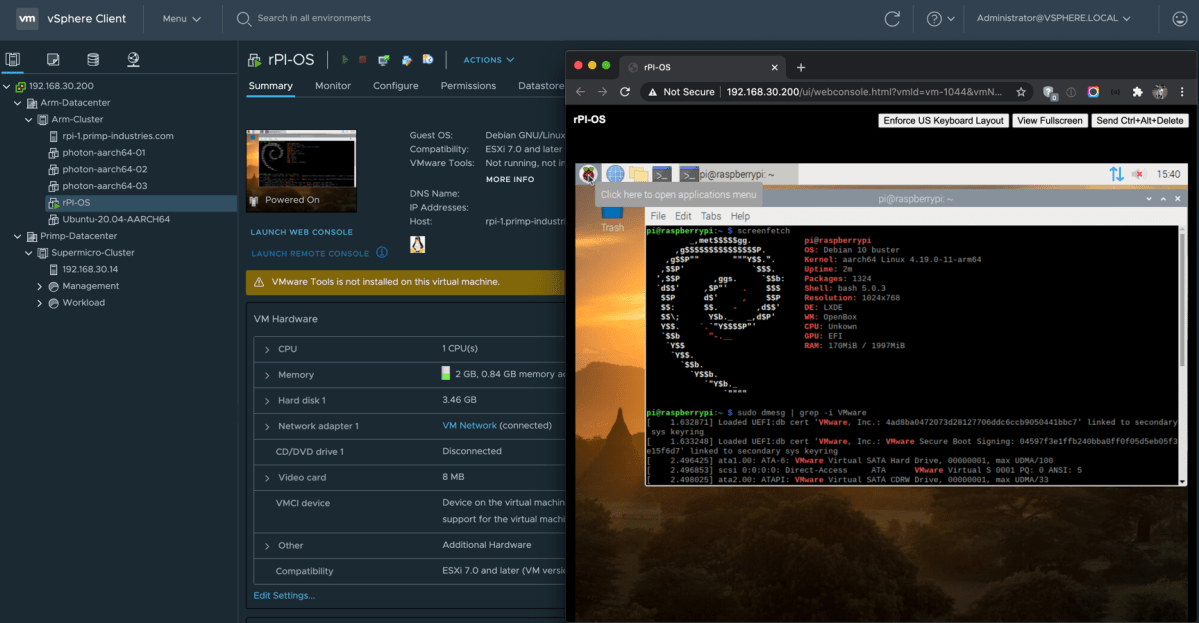The image size is (1199, 623).
Task: Switch to the Monitor tab
Action: coord(333,86)
